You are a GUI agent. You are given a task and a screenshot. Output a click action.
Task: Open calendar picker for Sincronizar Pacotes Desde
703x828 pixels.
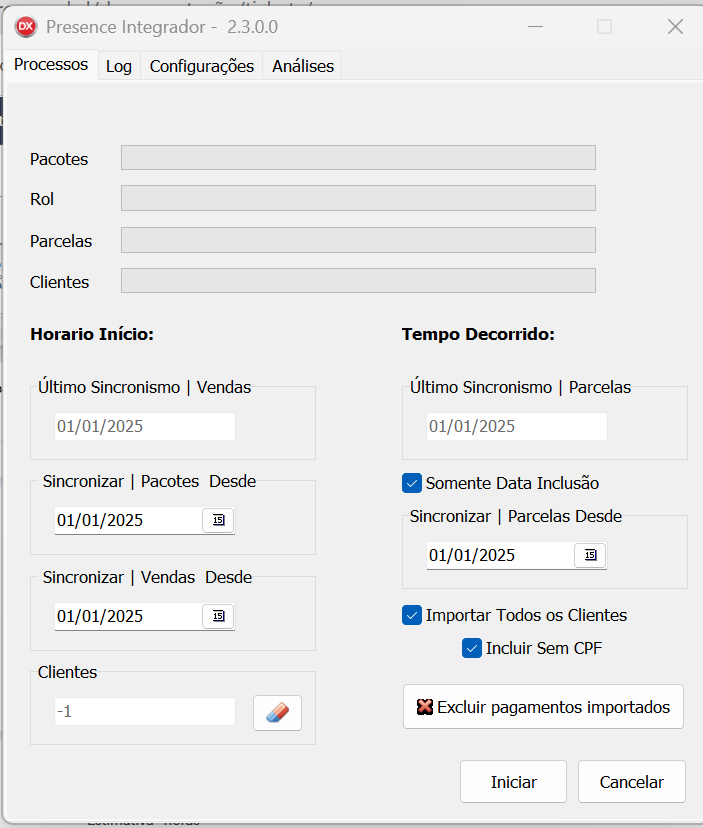[x=218, y=520]
